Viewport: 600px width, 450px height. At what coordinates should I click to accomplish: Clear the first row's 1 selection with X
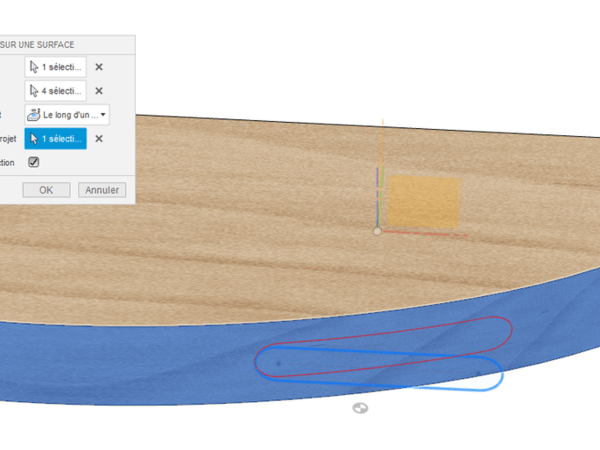pos(99,67)
